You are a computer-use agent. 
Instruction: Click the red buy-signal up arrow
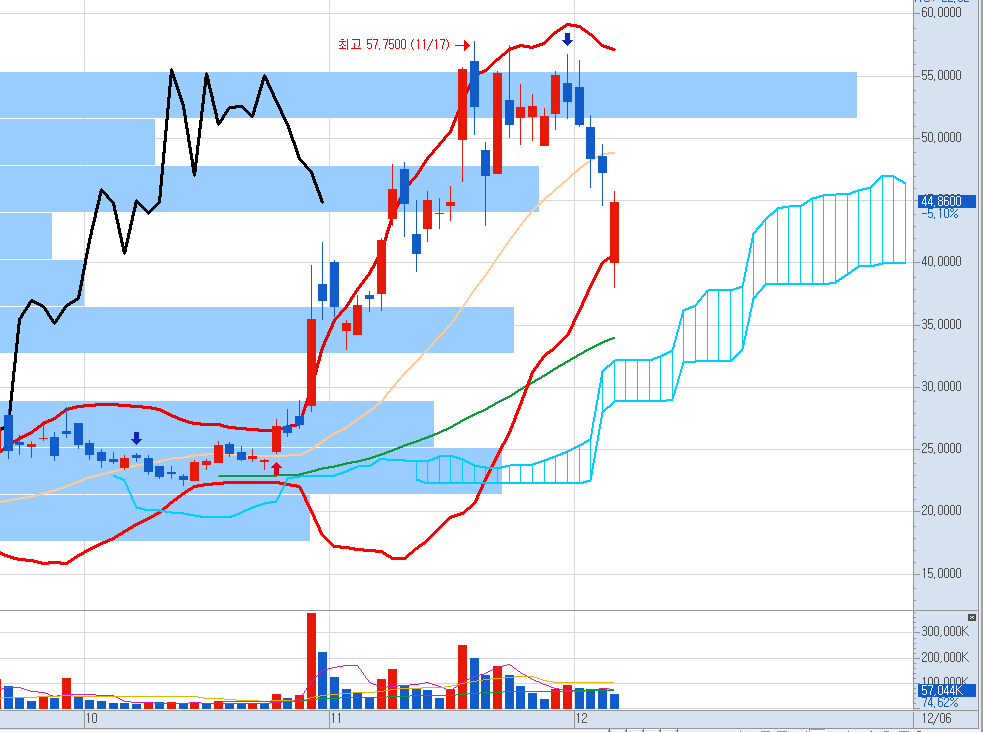[x=276, y=468]
